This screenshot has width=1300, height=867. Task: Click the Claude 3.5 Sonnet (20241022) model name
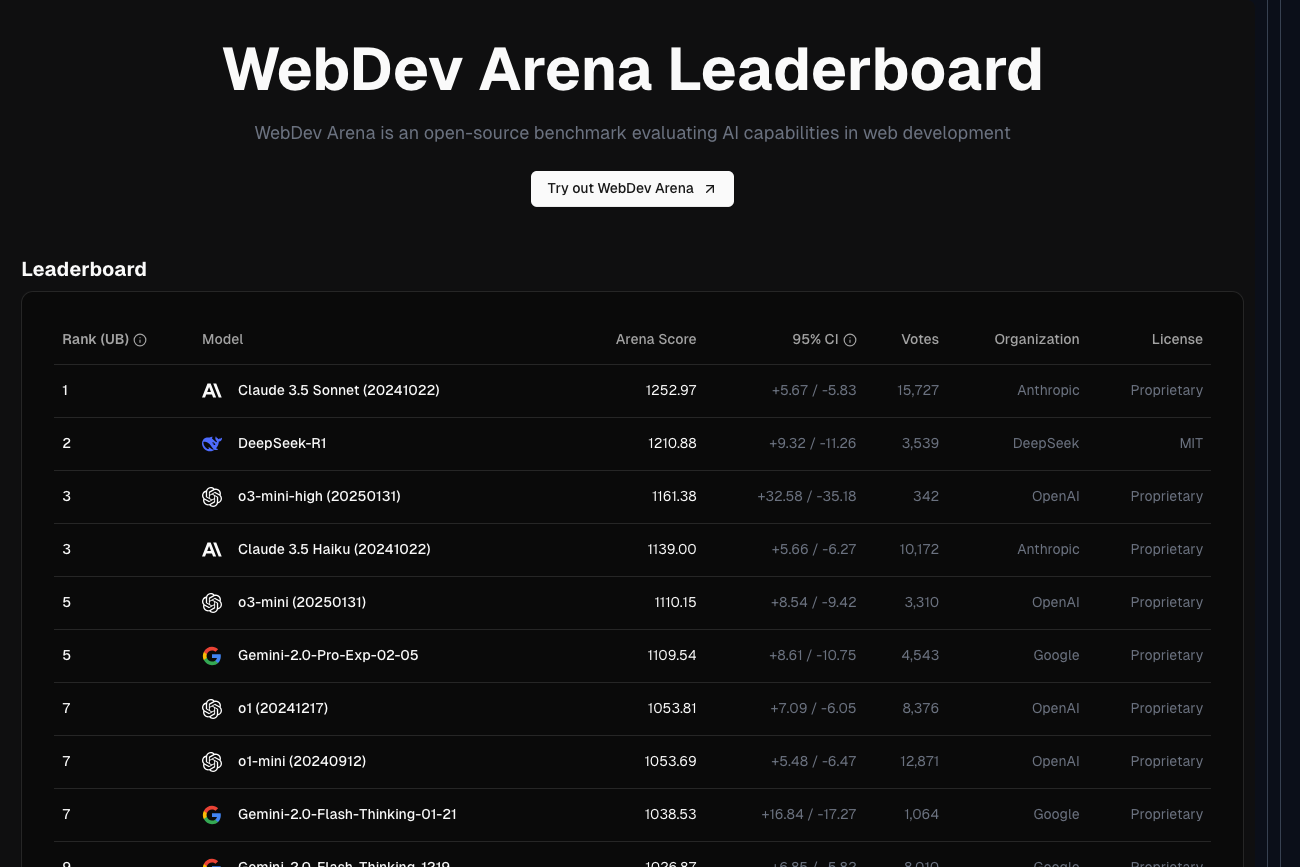(339, 391)
